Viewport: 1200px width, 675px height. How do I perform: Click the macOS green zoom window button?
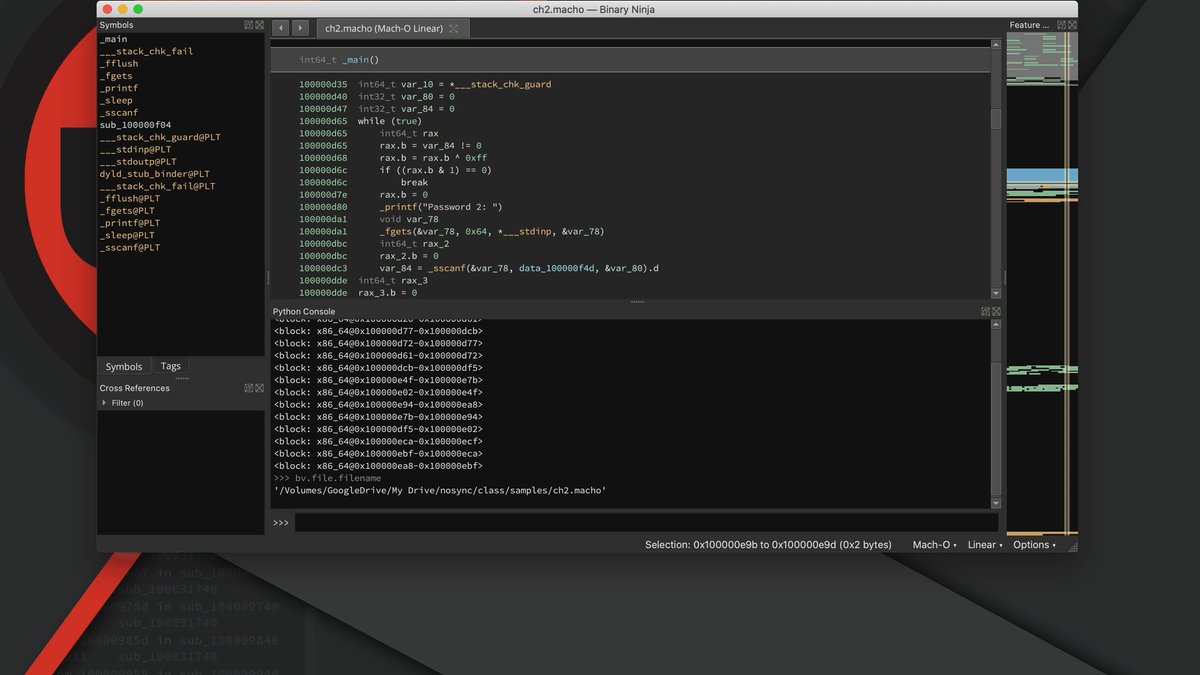point(138,9)
